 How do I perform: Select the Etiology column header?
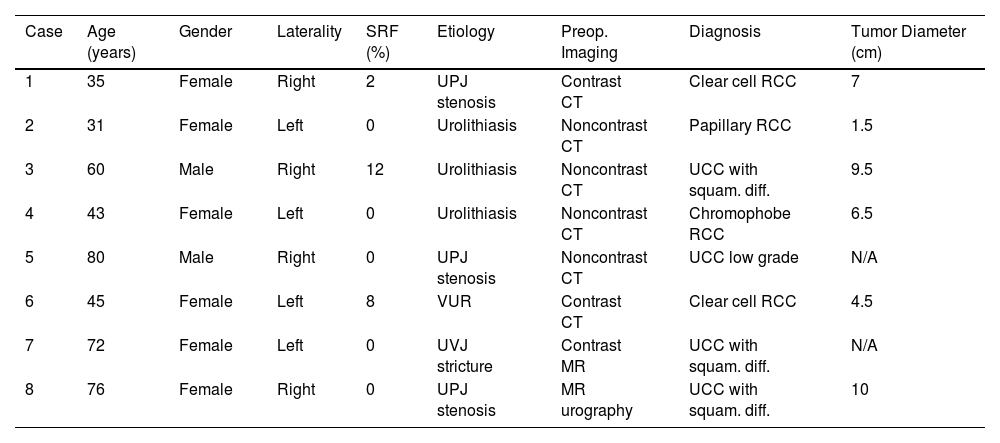pyautogui.click(x=465, y=32)
